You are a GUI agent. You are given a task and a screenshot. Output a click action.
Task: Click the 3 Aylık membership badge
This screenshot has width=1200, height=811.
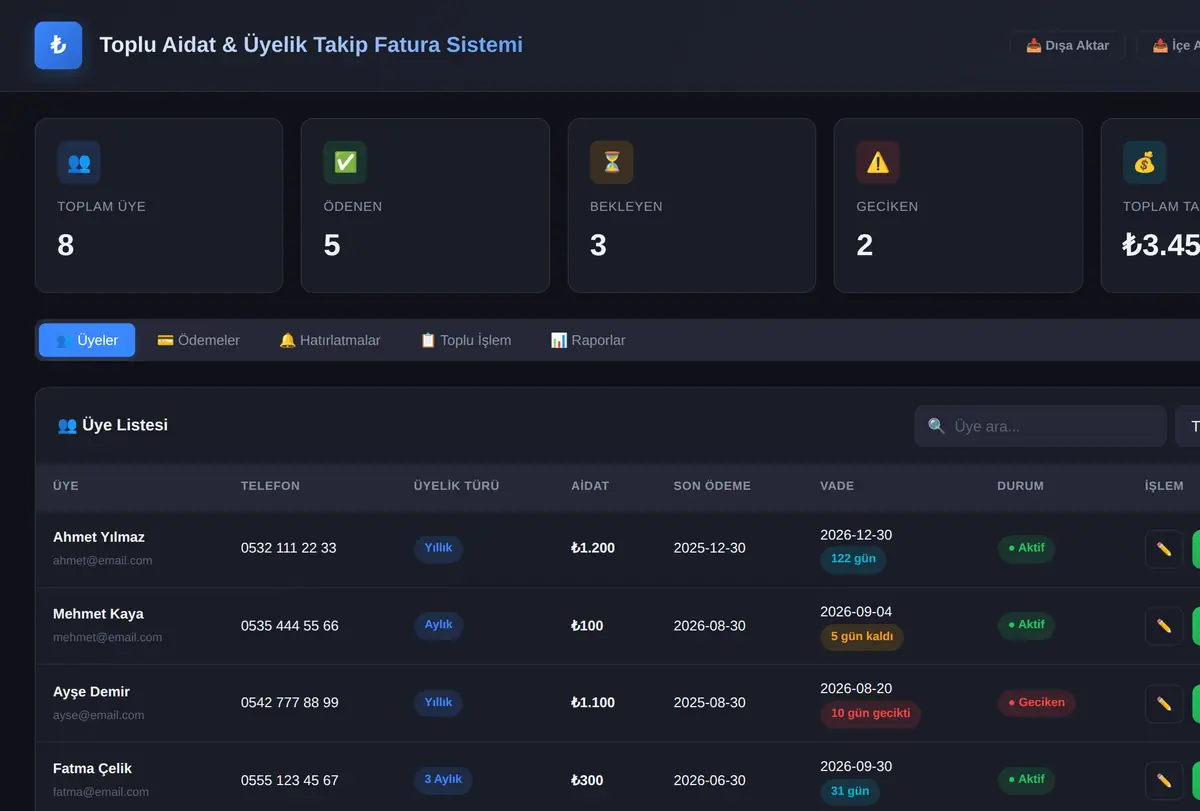pyautogui.click(x=443, y=780)
